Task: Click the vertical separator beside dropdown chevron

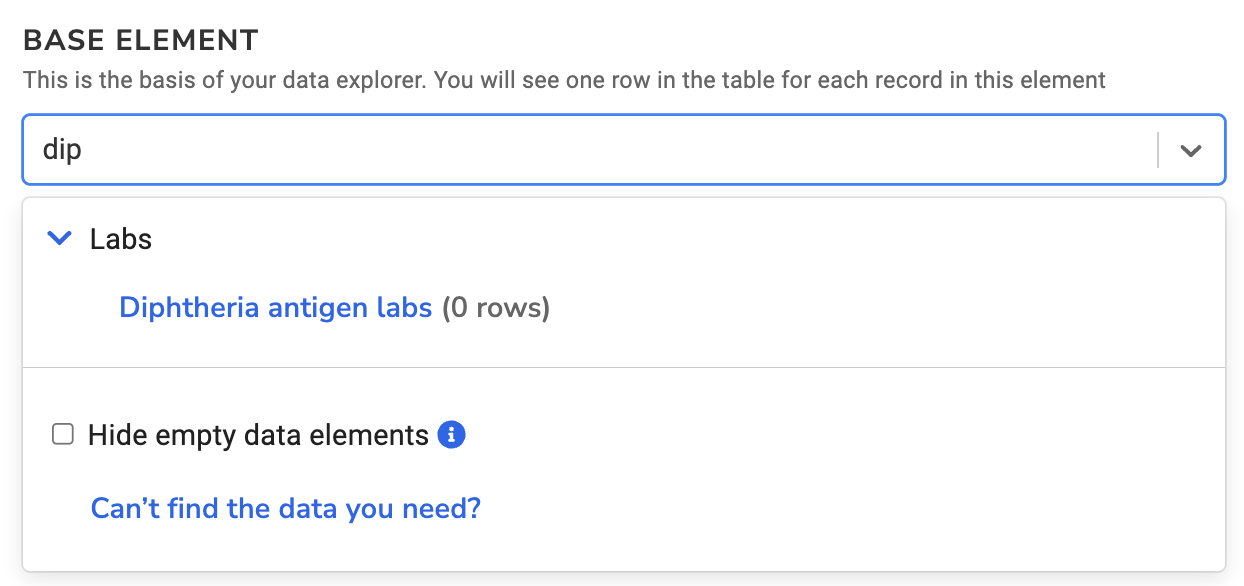Action: [x=1158, y=151]
